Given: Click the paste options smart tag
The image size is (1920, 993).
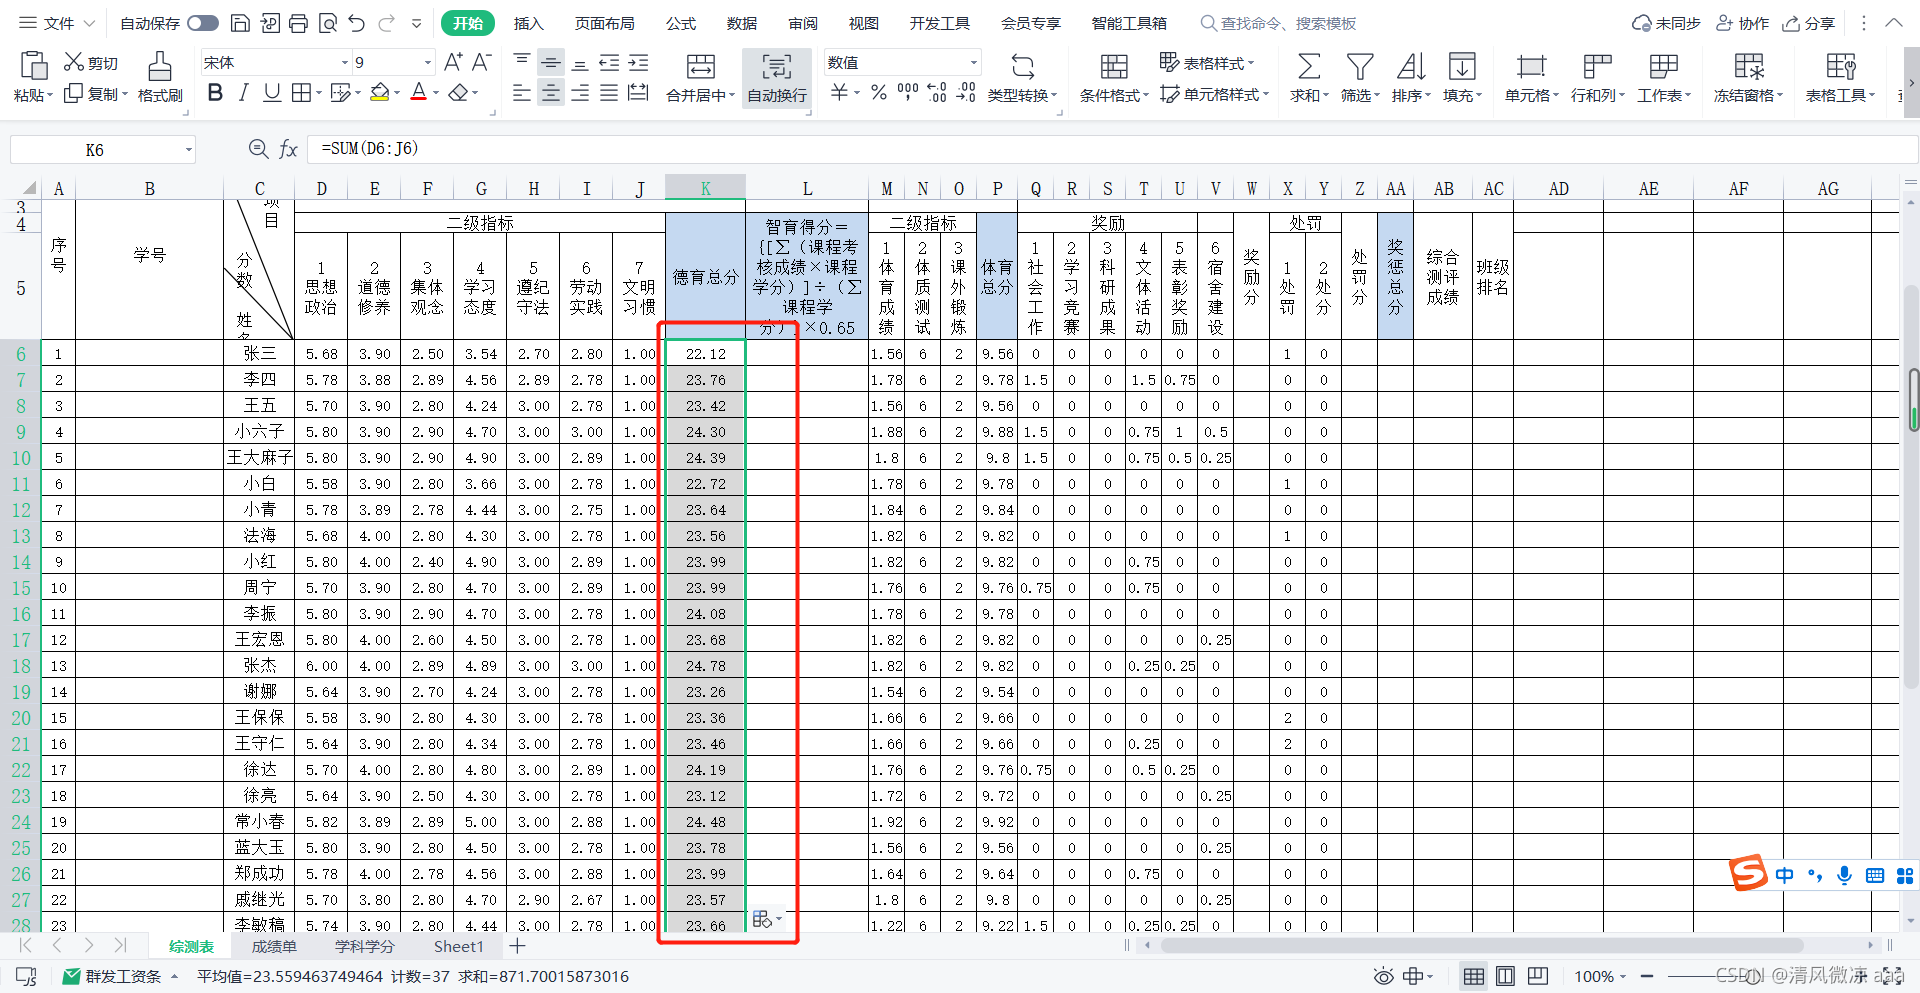Looking at the screenshot, I should (766, 919).
